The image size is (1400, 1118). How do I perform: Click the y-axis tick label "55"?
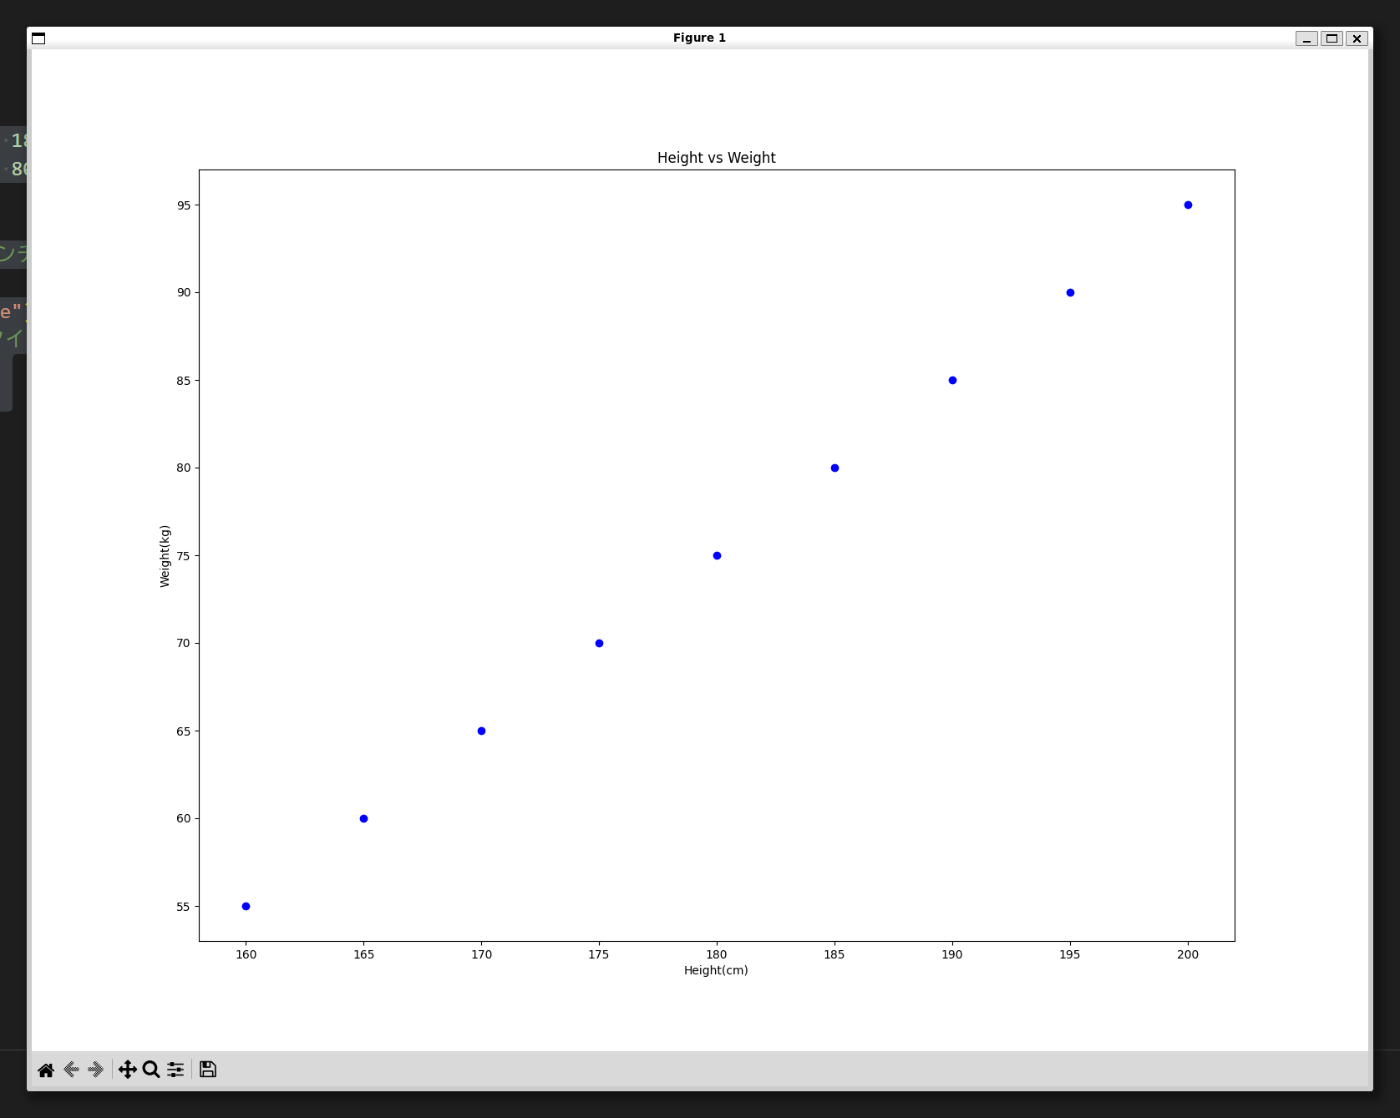pyautogui.click(x=183, y=907)
